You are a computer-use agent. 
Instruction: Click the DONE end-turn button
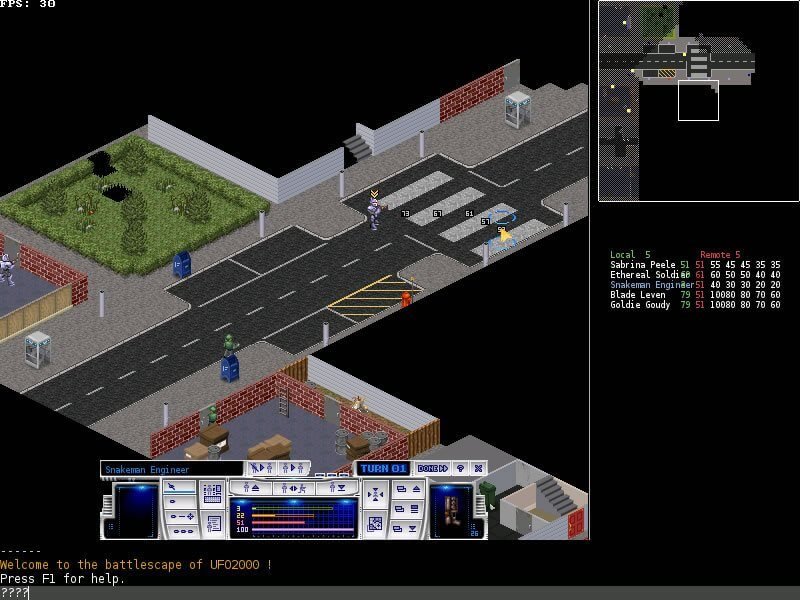433,468
